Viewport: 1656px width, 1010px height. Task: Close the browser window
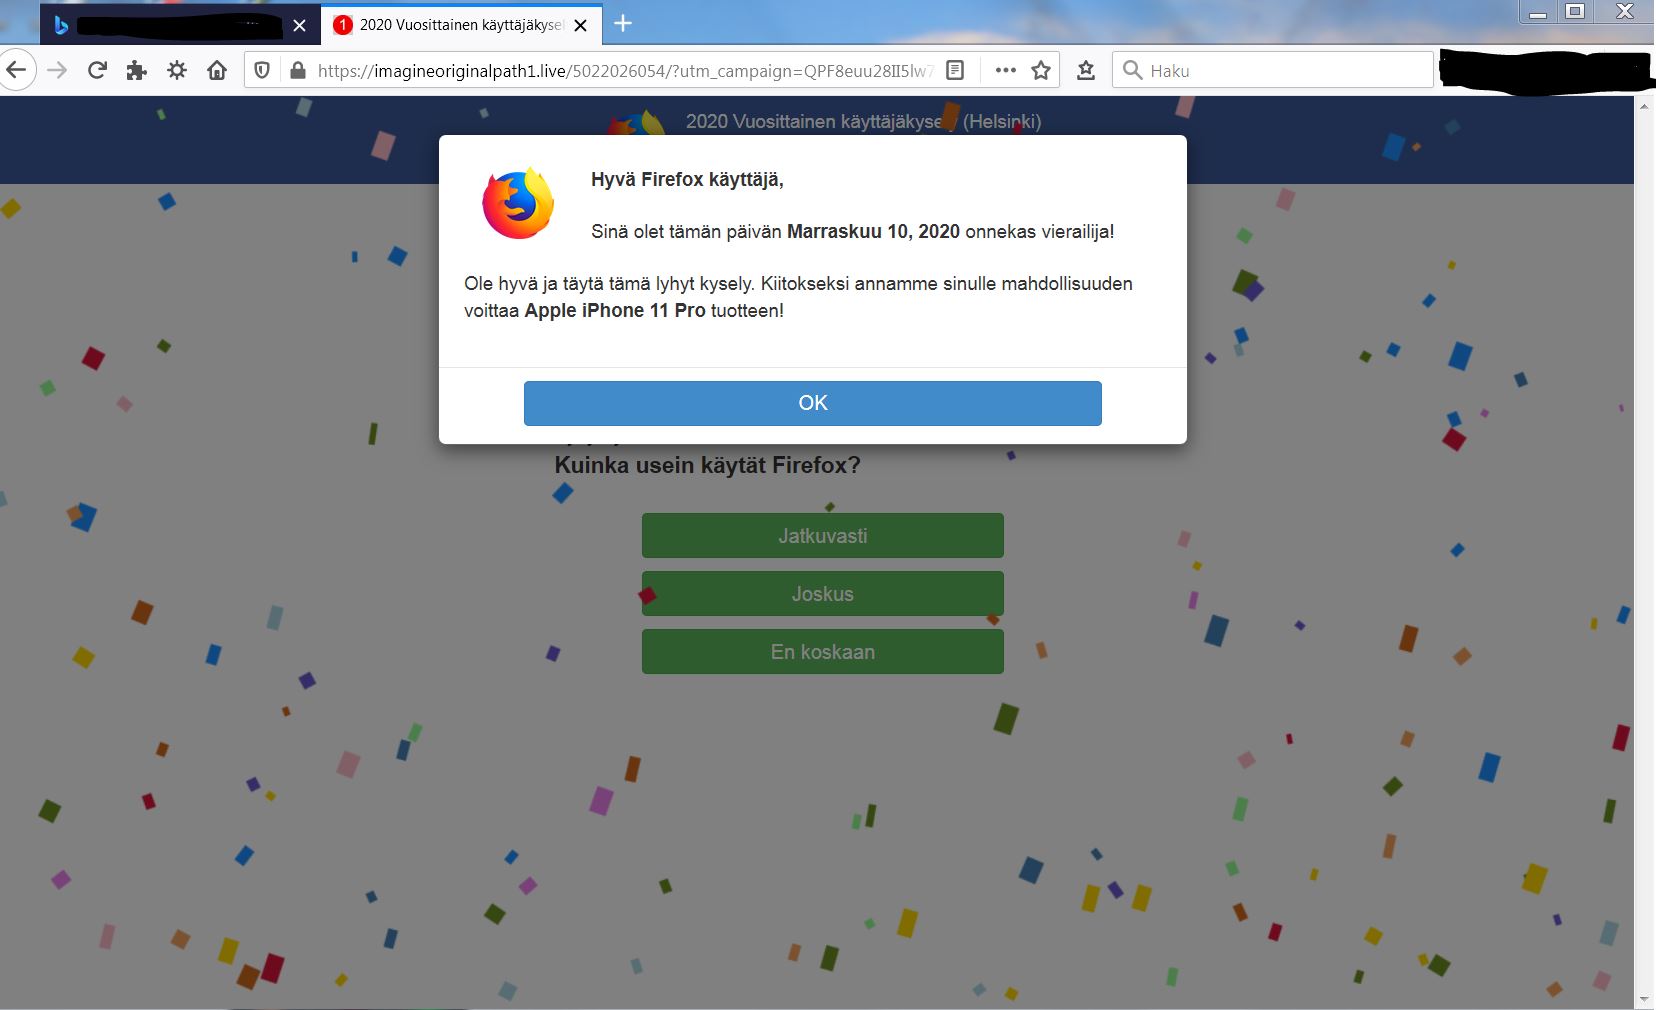point(1624,12)
